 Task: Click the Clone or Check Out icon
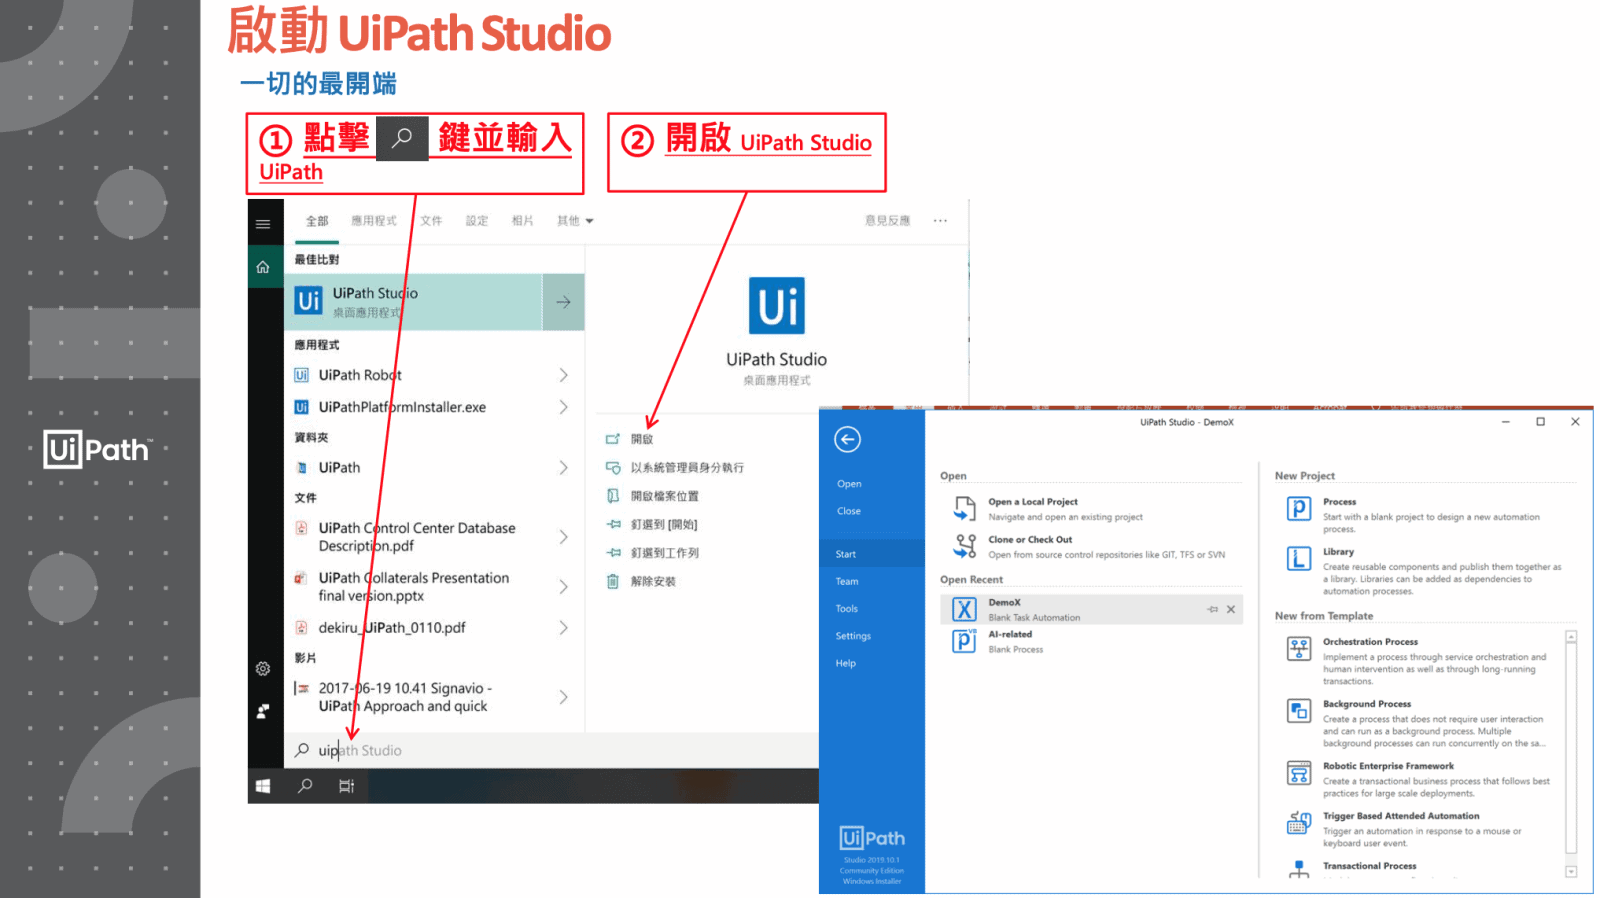click(965, 546)
